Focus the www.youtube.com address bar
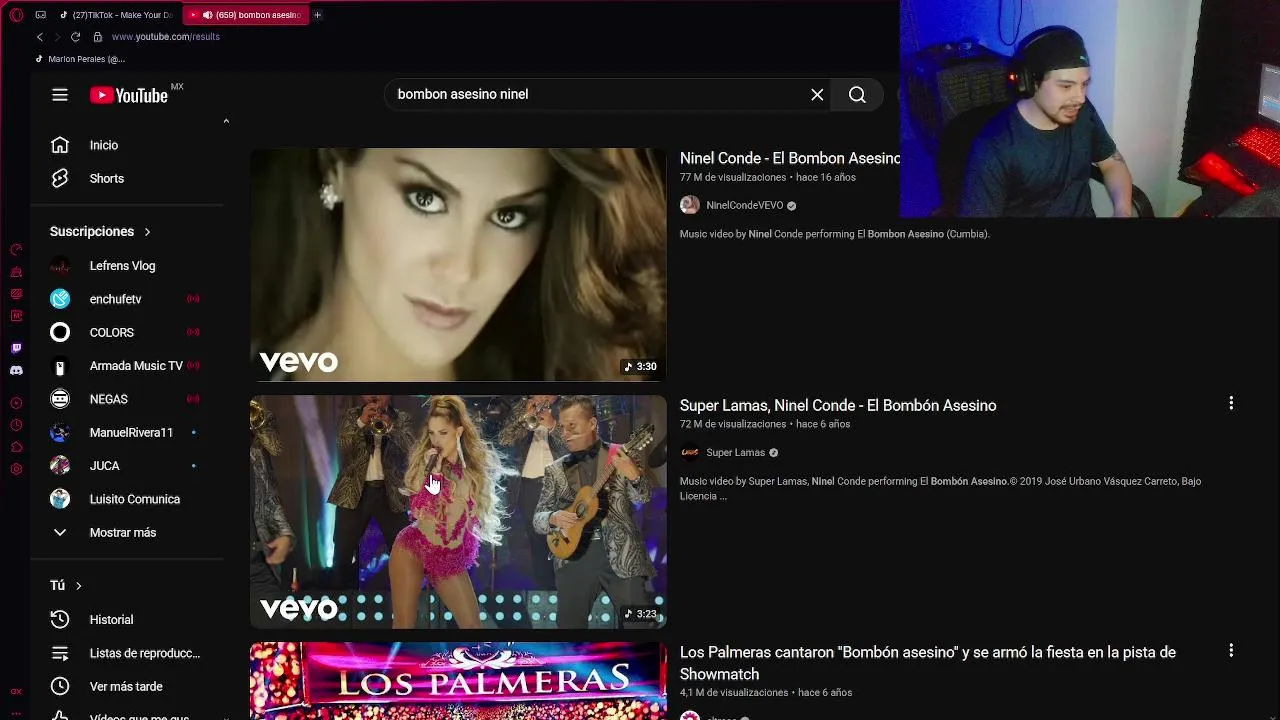The image size is (1280, 720). point(165,37)
